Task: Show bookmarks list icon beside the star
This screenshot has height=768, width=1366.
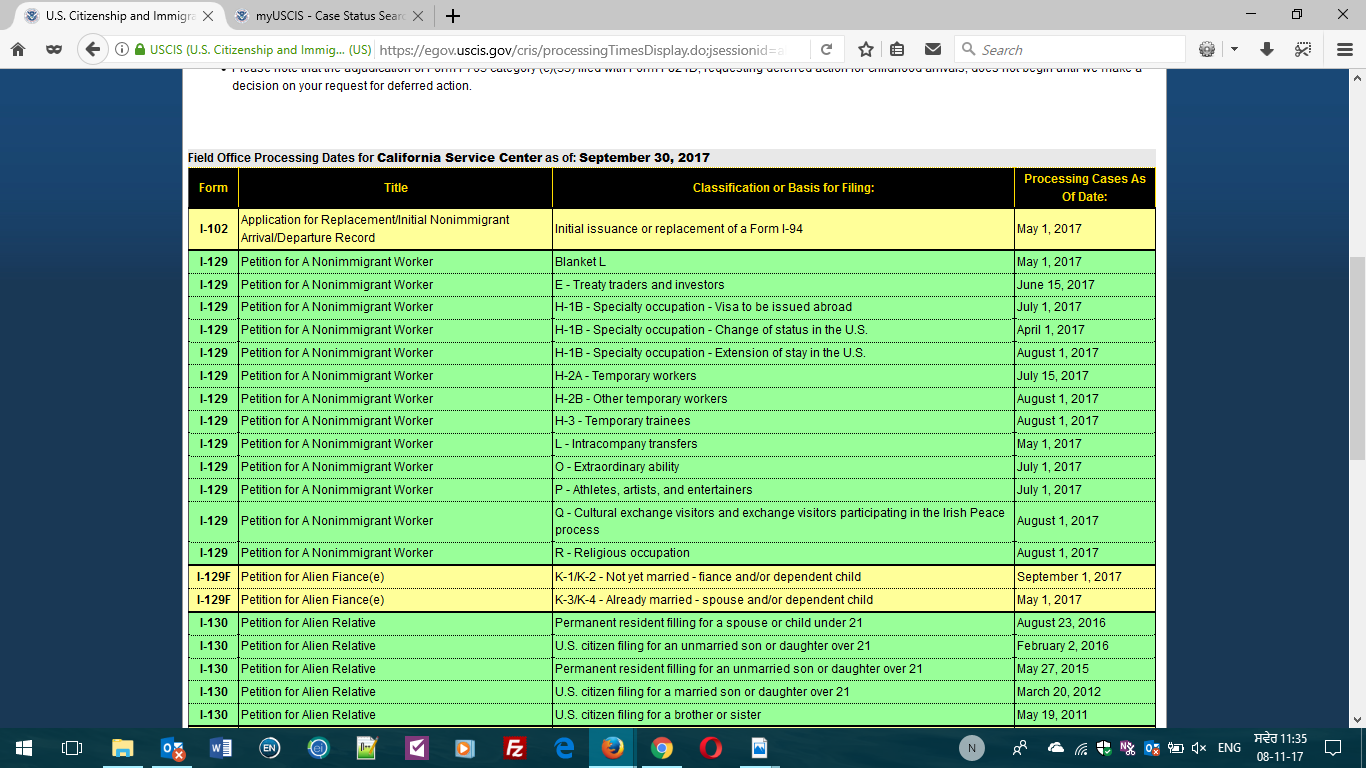Action: pos(897,49)
